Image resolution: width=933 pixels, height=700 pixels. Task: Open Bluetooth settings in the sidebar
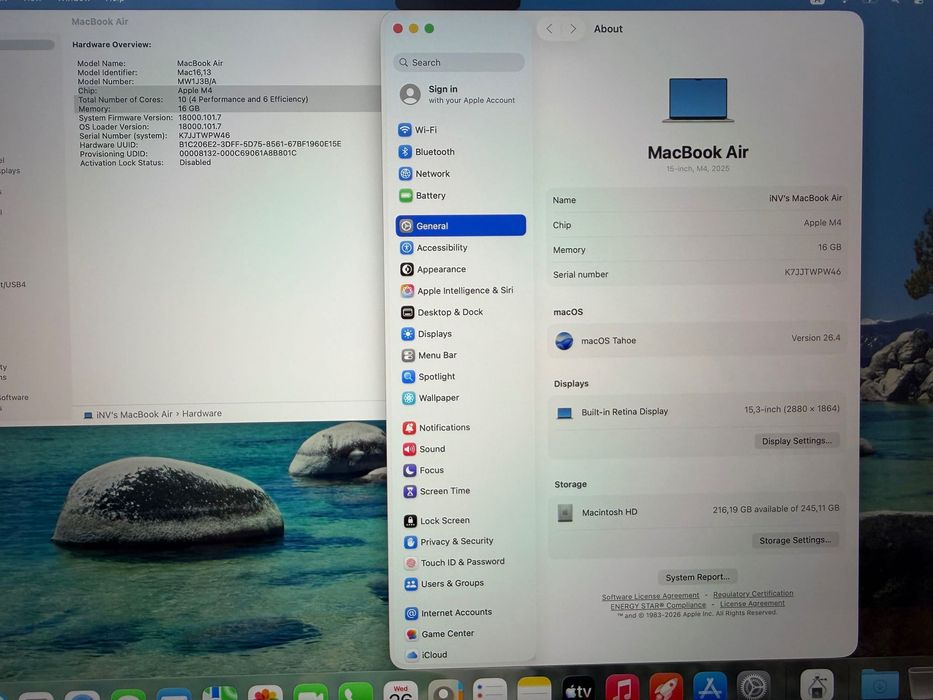(x=427, y=152)
